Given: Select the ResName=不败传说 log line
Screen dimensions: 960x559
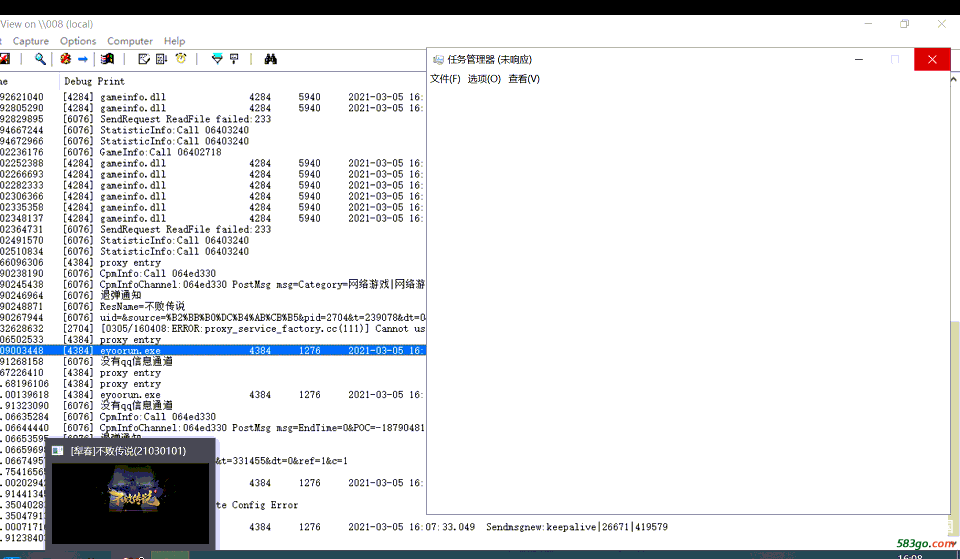Looking at the screenshot, I should tap(212, 306).
